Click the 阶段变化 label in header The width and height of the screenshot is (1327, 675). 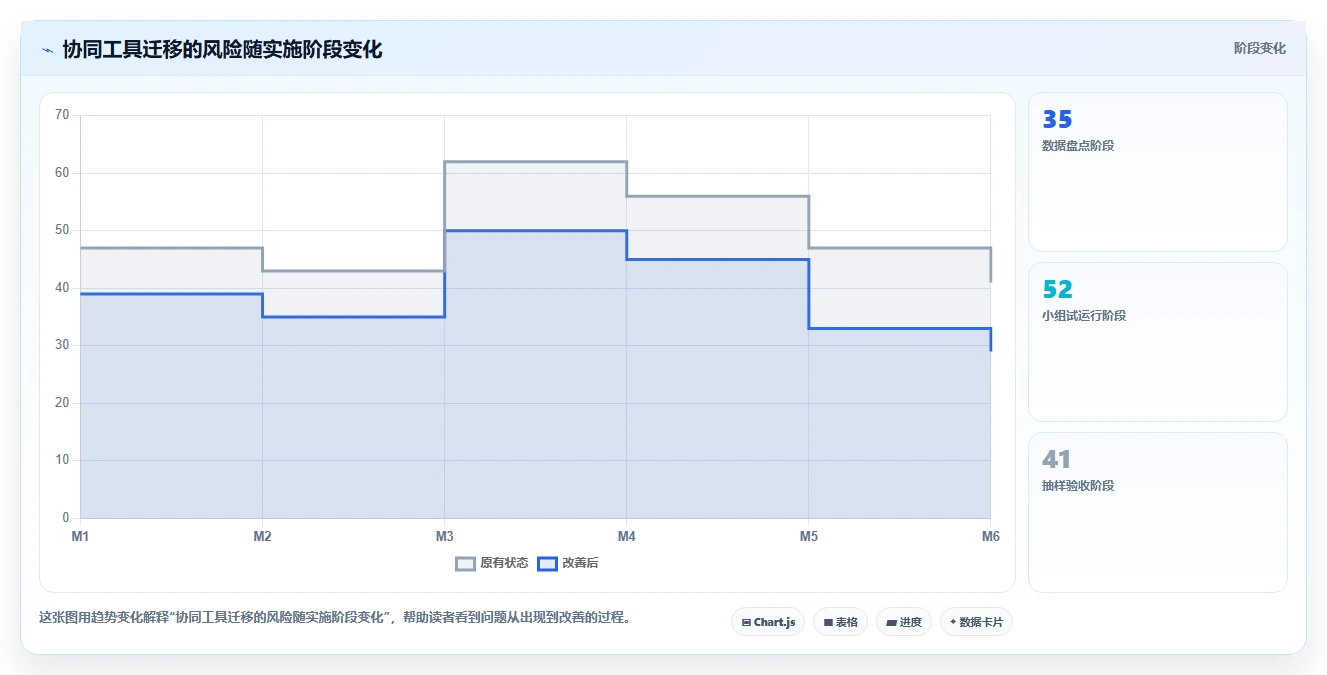(1259, 48)
